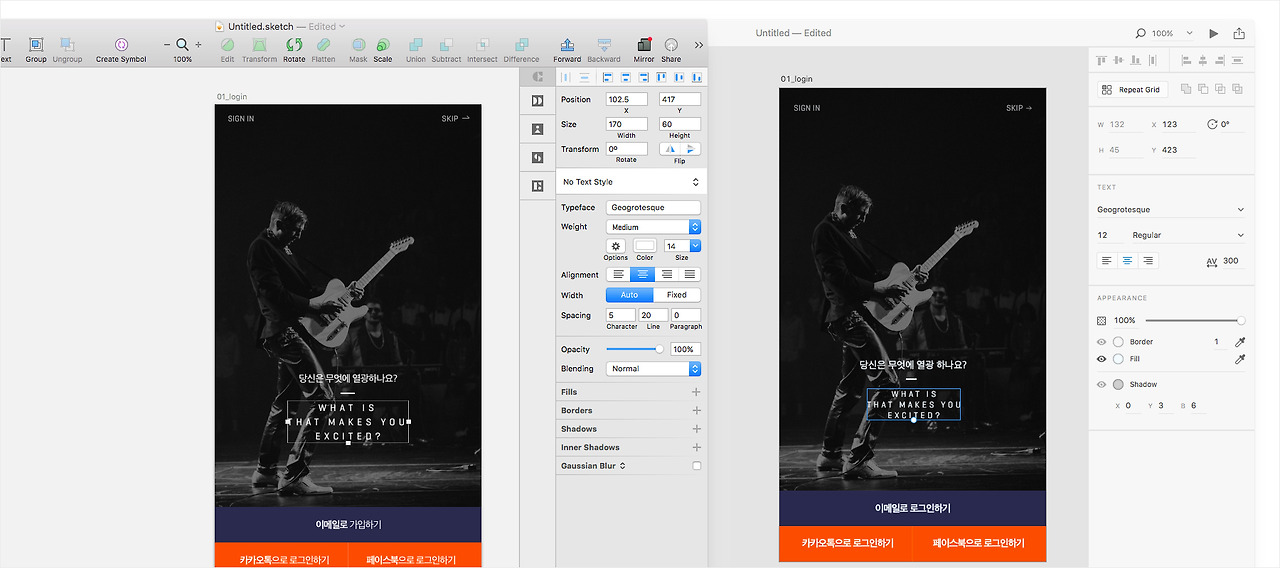Click Border color circle in XD

(1118, 342)
